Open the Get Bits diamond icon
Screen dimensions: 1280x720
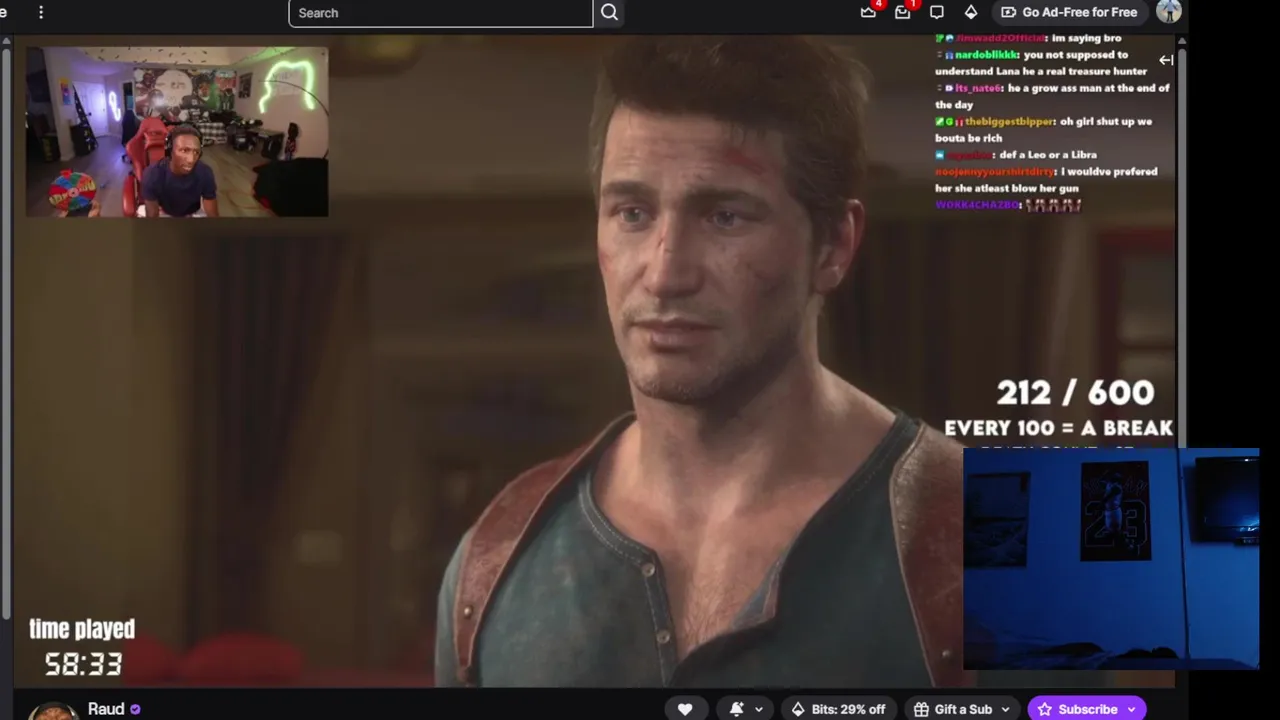click(x=971, y=12)
